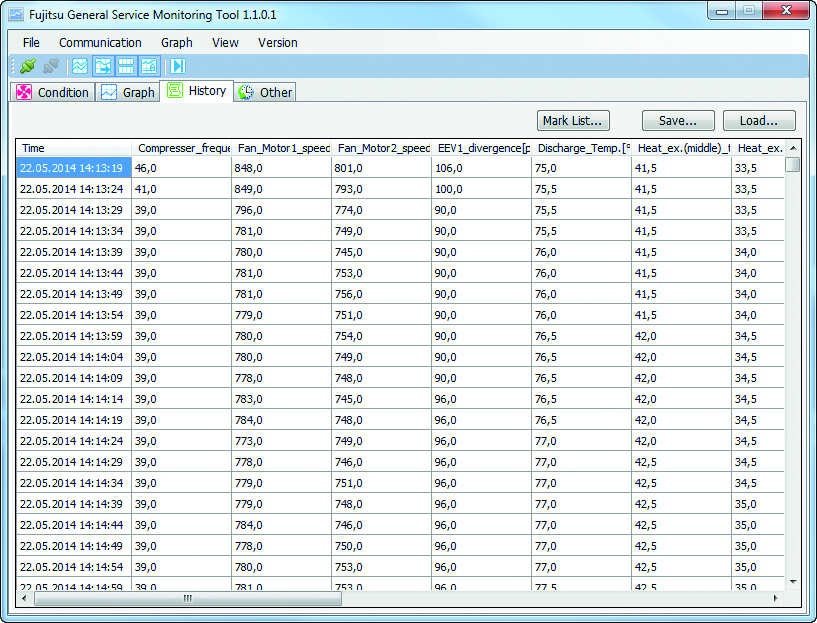Open the Communication menu
The height and width of the screenshot is (623, 817).
100,43
